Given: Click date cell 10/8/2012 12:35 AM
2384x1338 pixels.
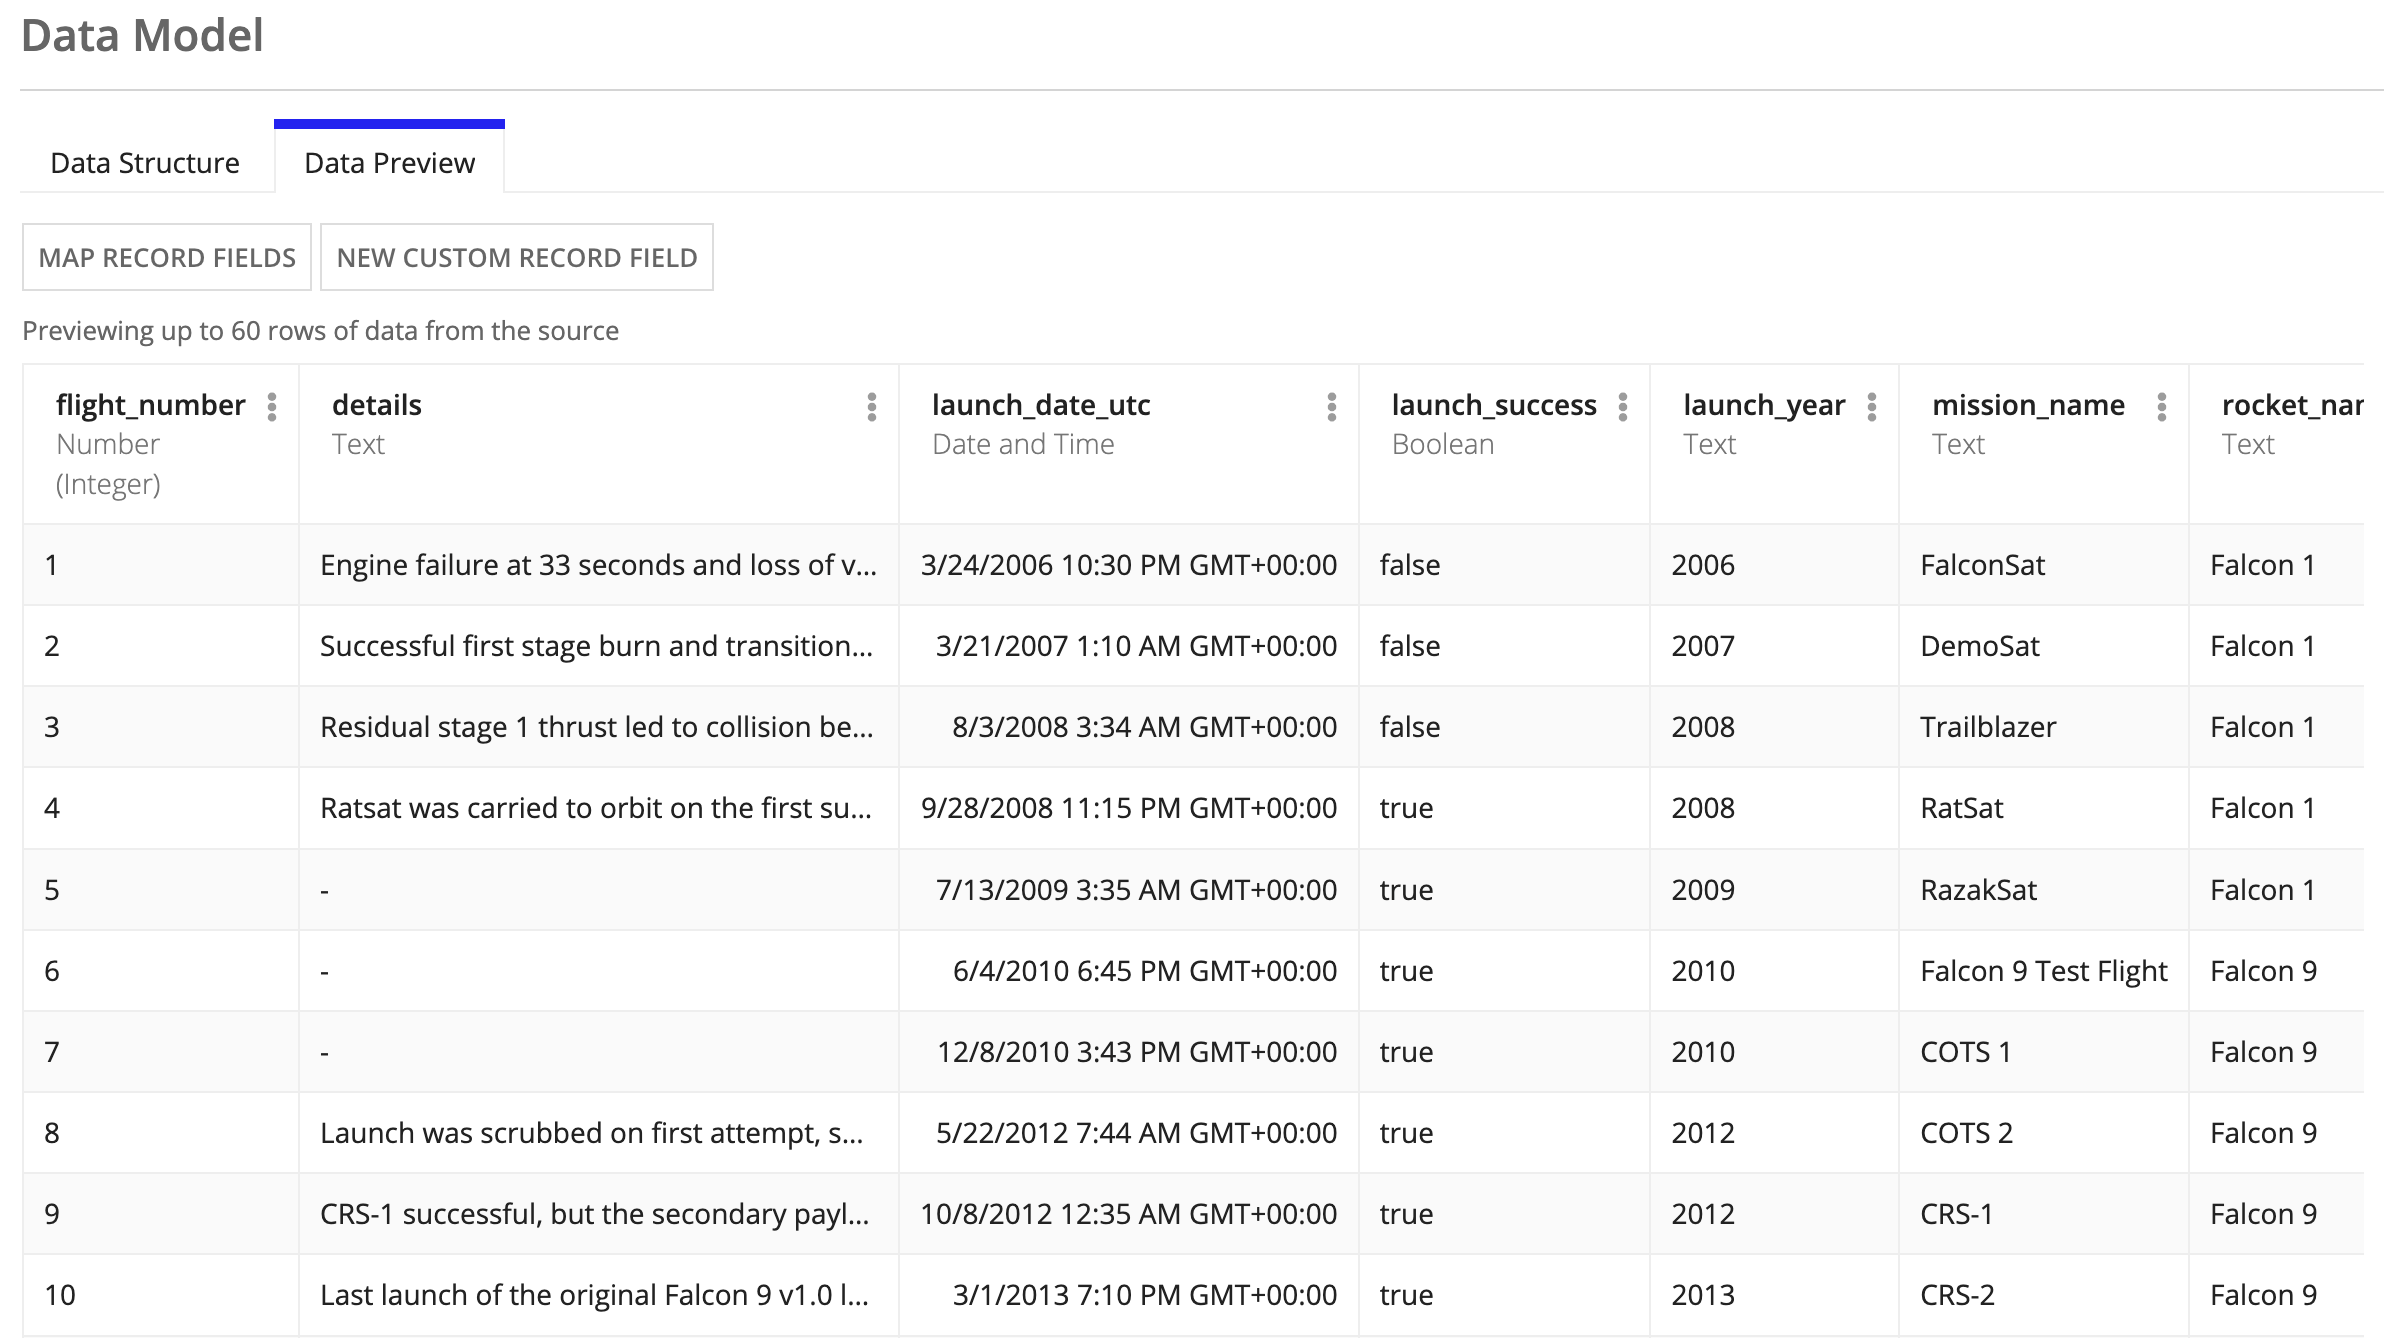Looking at the screenshot, I should pos(1129,1214).
